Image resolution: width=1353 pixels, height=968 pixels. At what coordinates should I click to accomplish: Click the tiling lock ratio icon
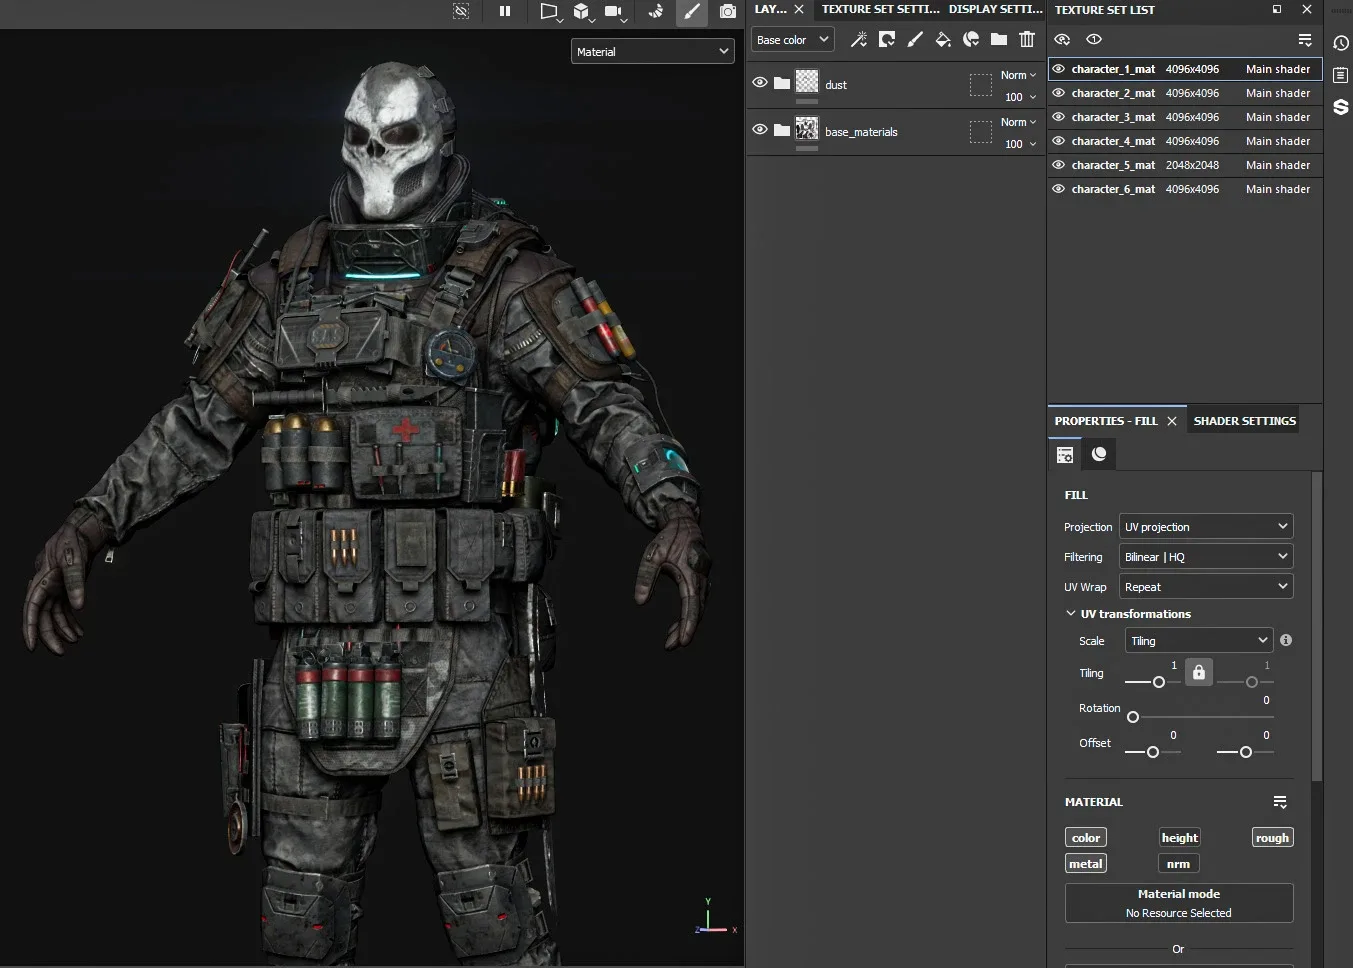tap(1198, 672)
